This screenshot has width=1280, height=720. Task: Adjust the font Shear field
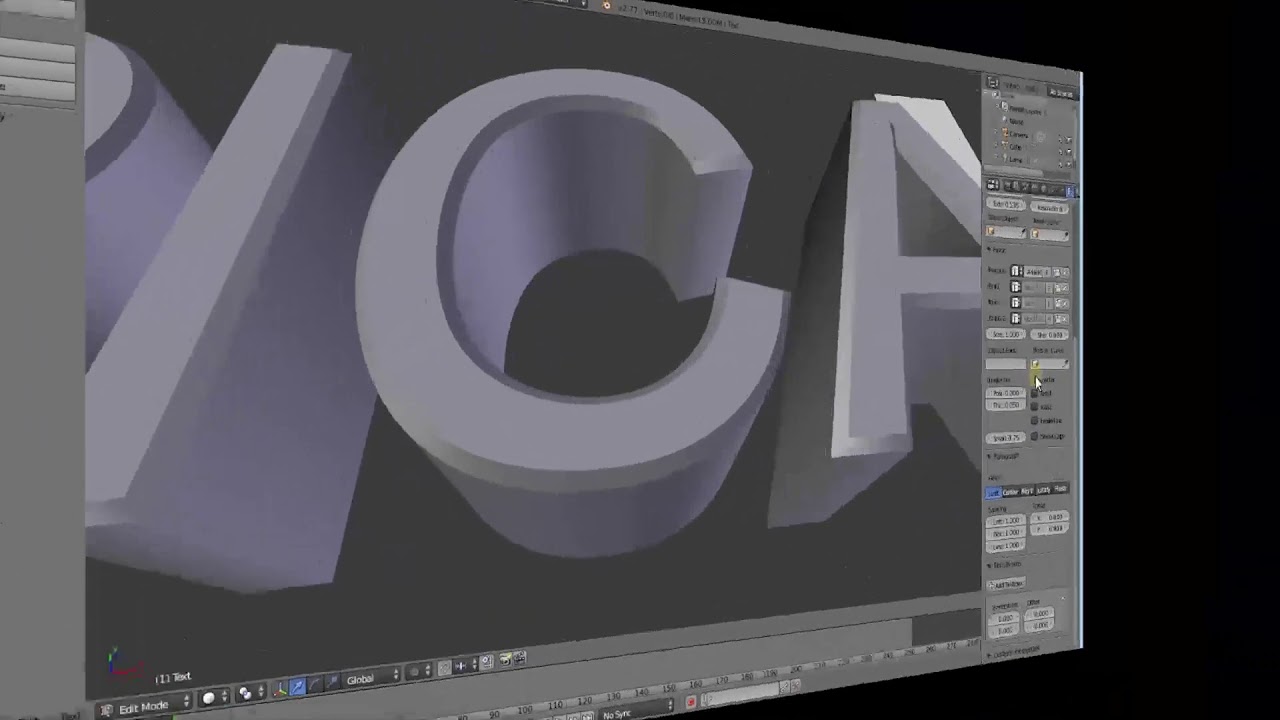(1049, 335)
